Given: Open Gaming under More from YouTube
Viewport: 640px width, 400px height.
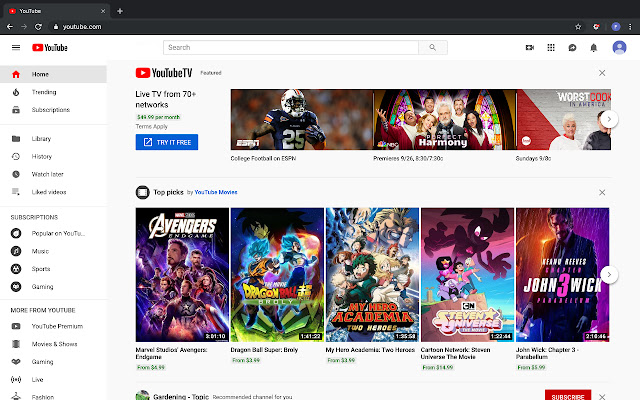Looking at the screenshot, I should pos(53,362).
